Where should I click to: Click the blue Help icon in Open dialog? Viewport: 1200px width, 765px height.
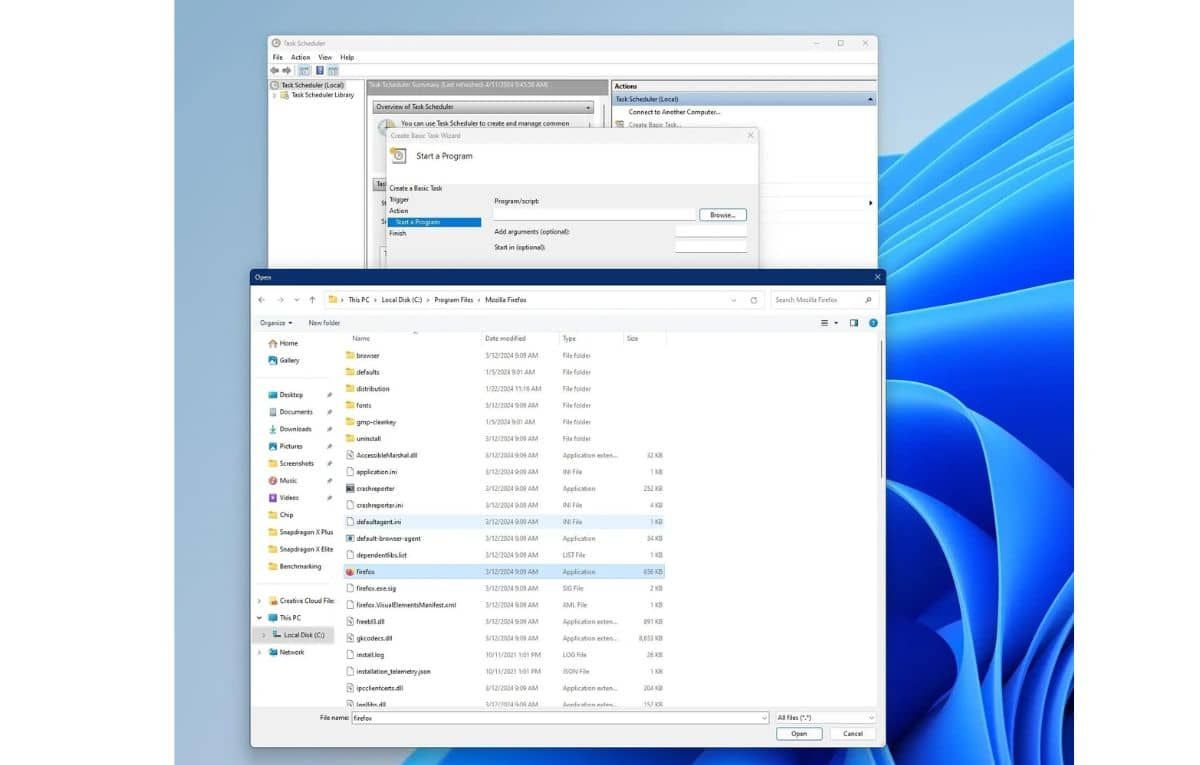873,323
